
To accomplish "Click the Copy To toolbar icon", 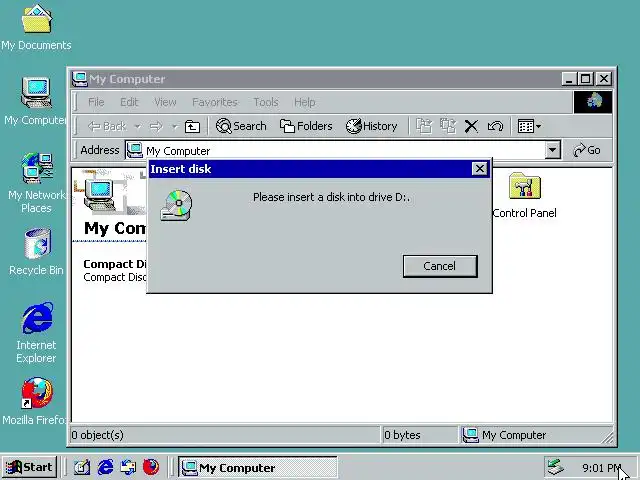I will pos(448,127).
